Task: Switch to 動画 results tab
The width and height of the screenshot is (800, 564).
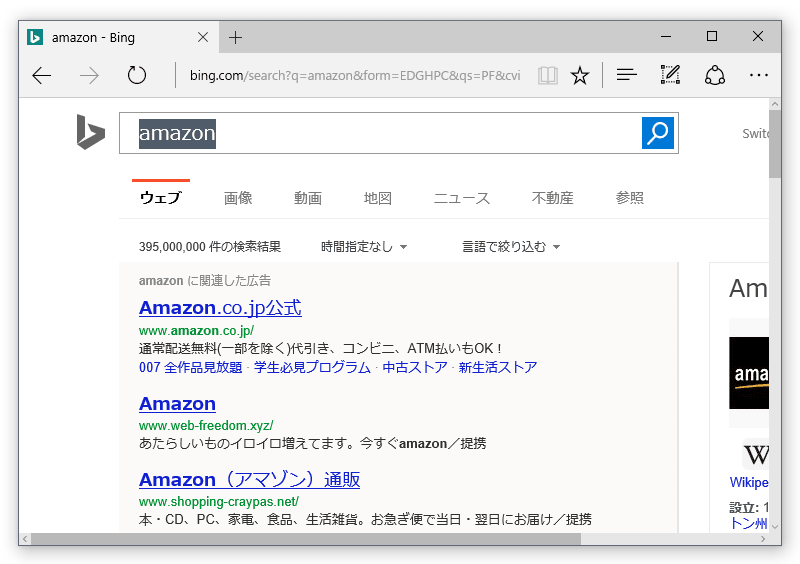Action: (x=308, y=198)
